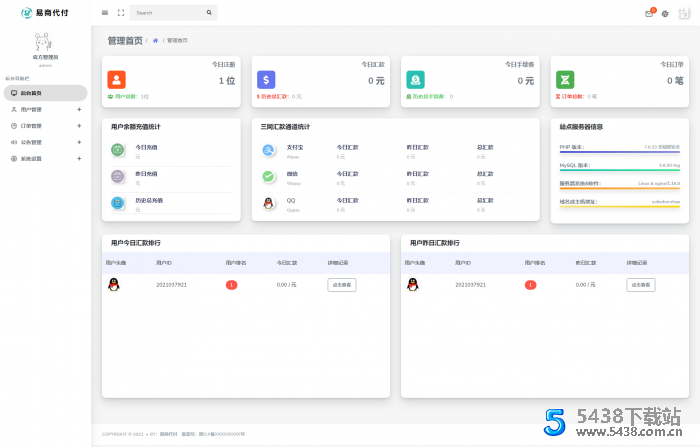700x447 pixels.
Task: Click the home icon in breadcrumb
Action: click(155, 40)
